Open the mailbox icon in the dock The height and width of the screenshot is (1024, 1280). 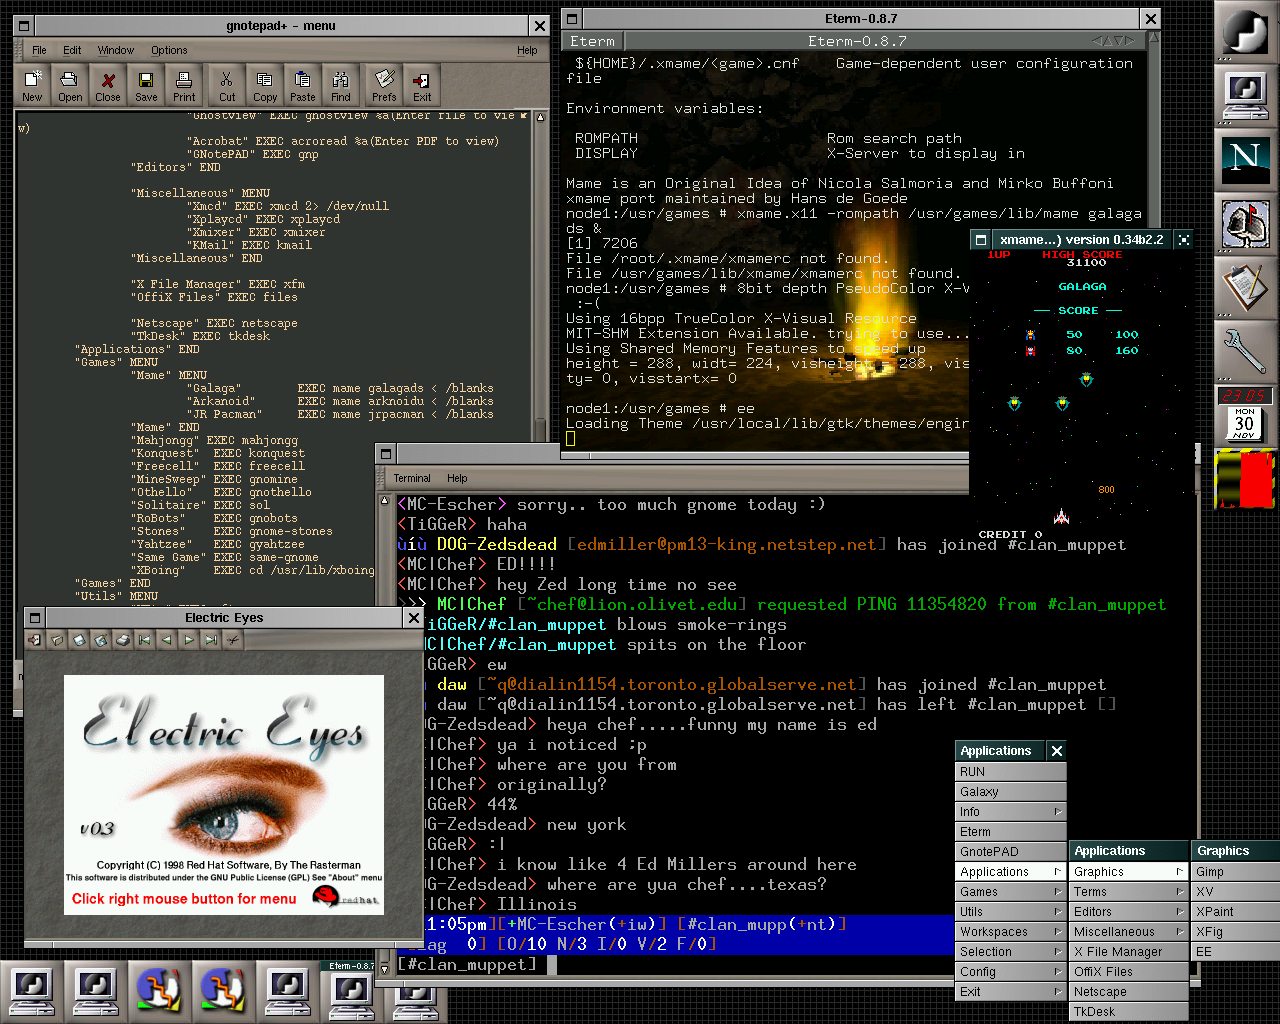coord(1246,224)
